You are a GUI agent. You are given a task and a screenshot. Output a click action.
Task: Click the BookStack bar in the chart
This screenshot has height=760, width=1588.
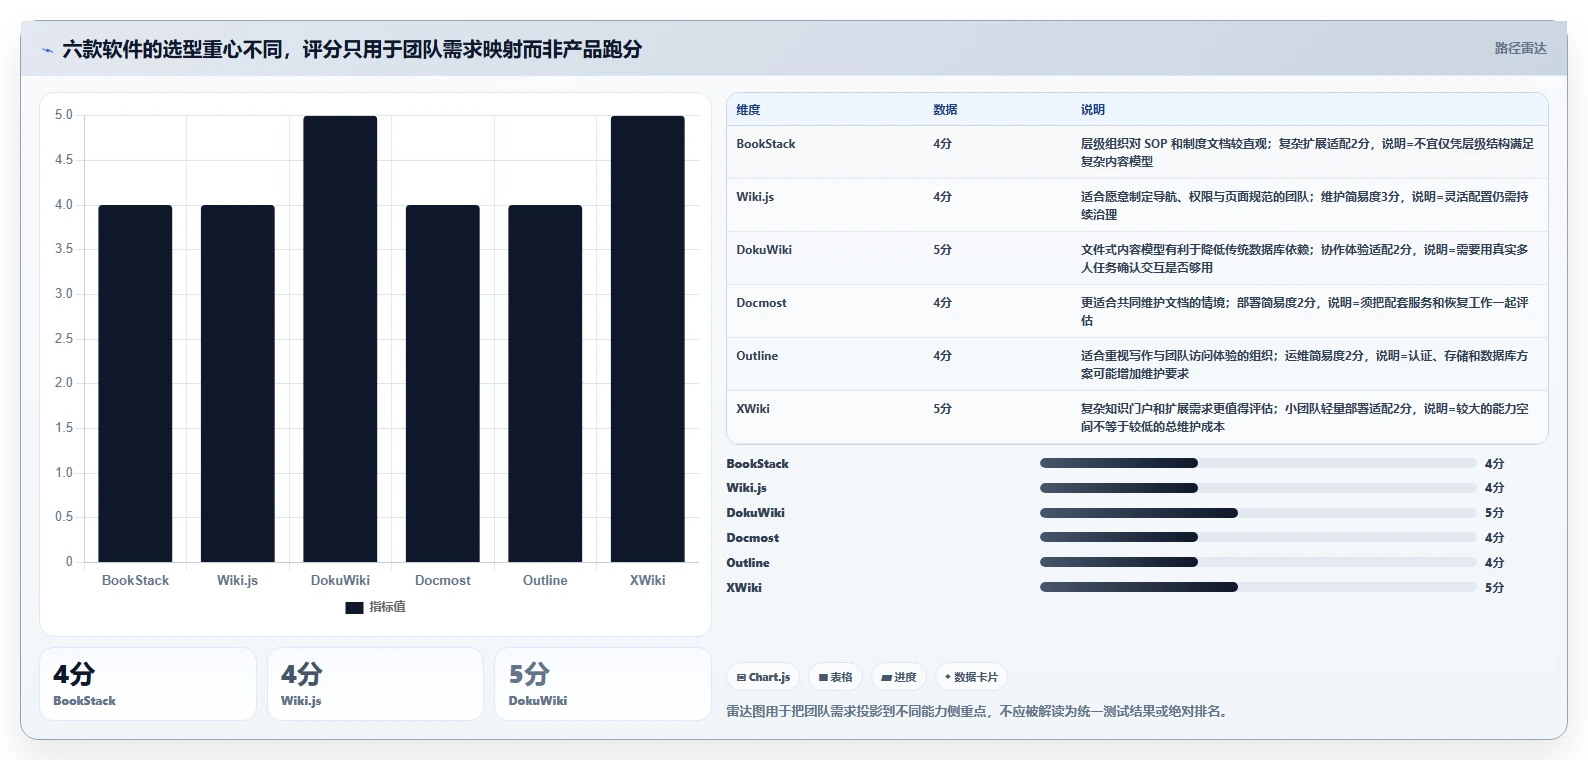click(x=135, y=384)
